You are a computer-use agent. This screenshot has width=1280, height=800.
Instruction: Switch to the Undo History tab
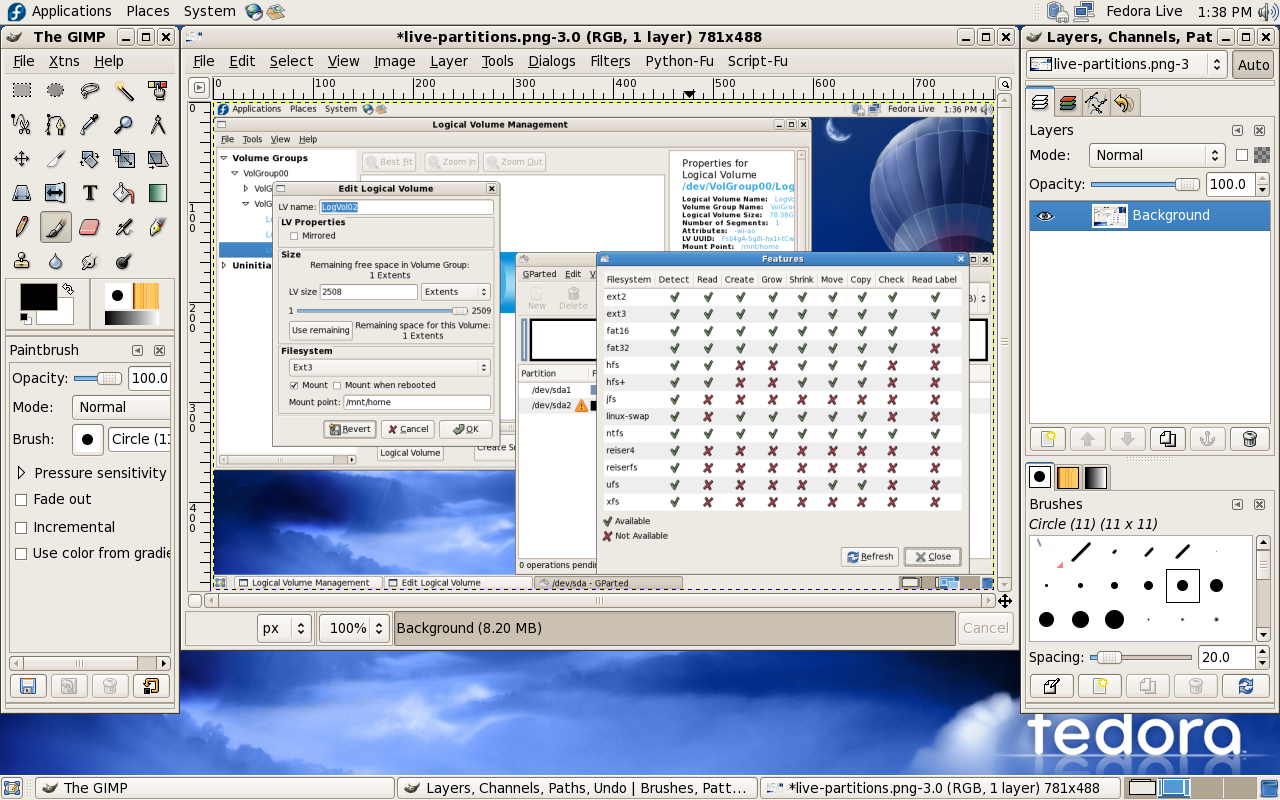(1124, 102)
